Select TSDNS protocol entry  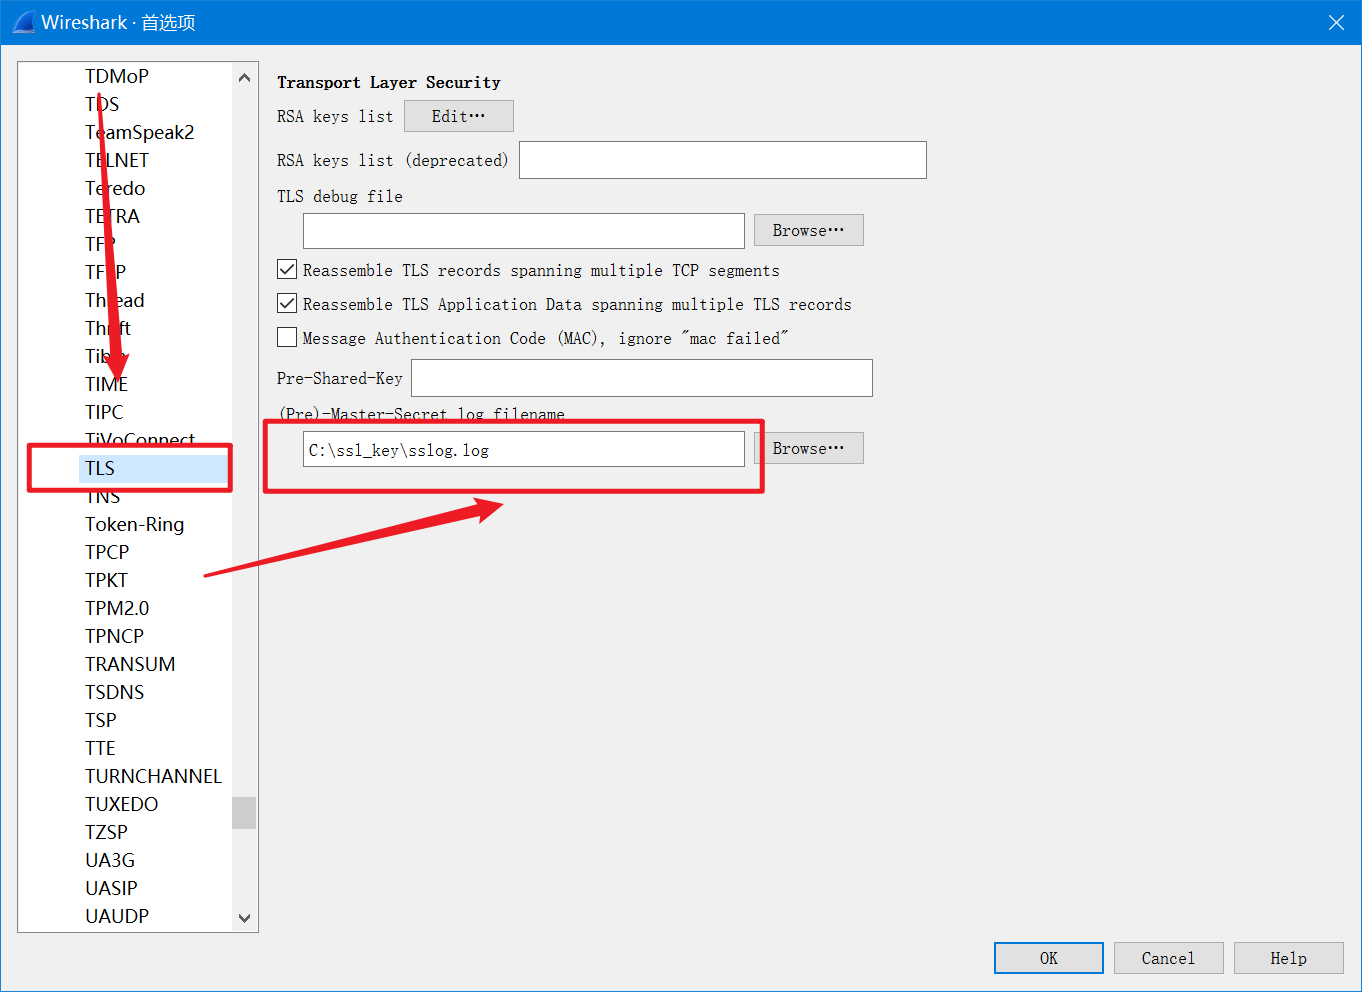coord(115,692)
